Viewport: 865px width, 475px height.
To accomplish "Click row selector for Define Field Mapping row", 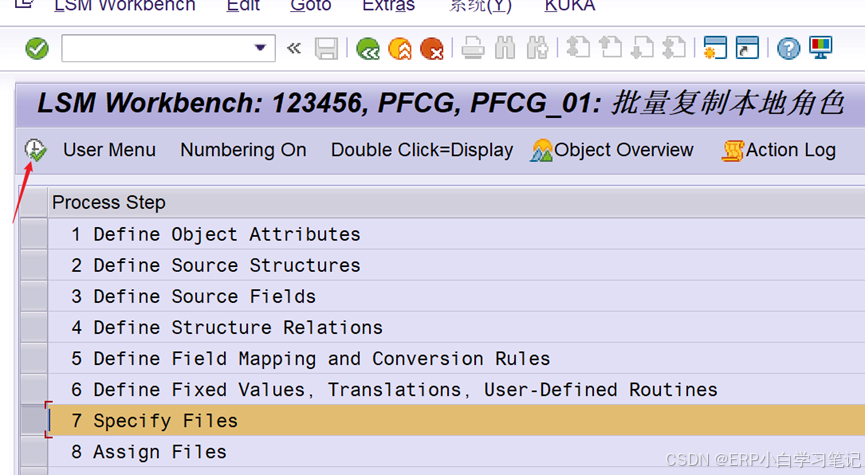I will 34,359.
